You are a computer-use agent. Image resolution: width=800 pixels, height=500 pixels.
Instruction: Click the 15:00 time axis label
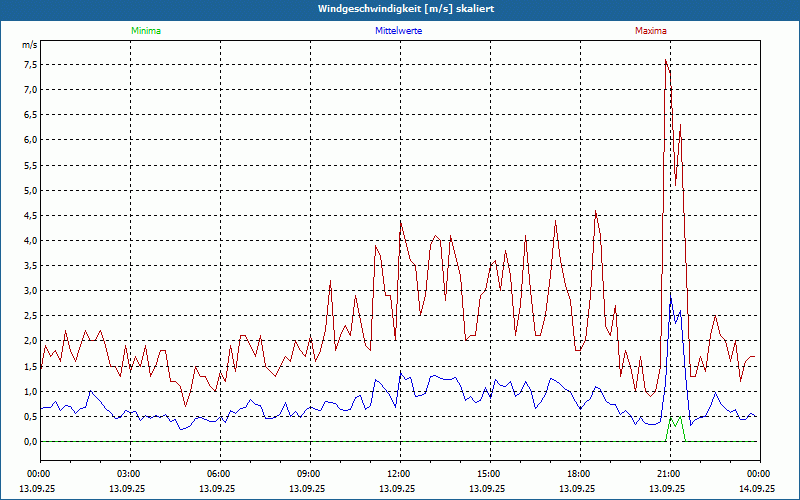click(490, 474)
